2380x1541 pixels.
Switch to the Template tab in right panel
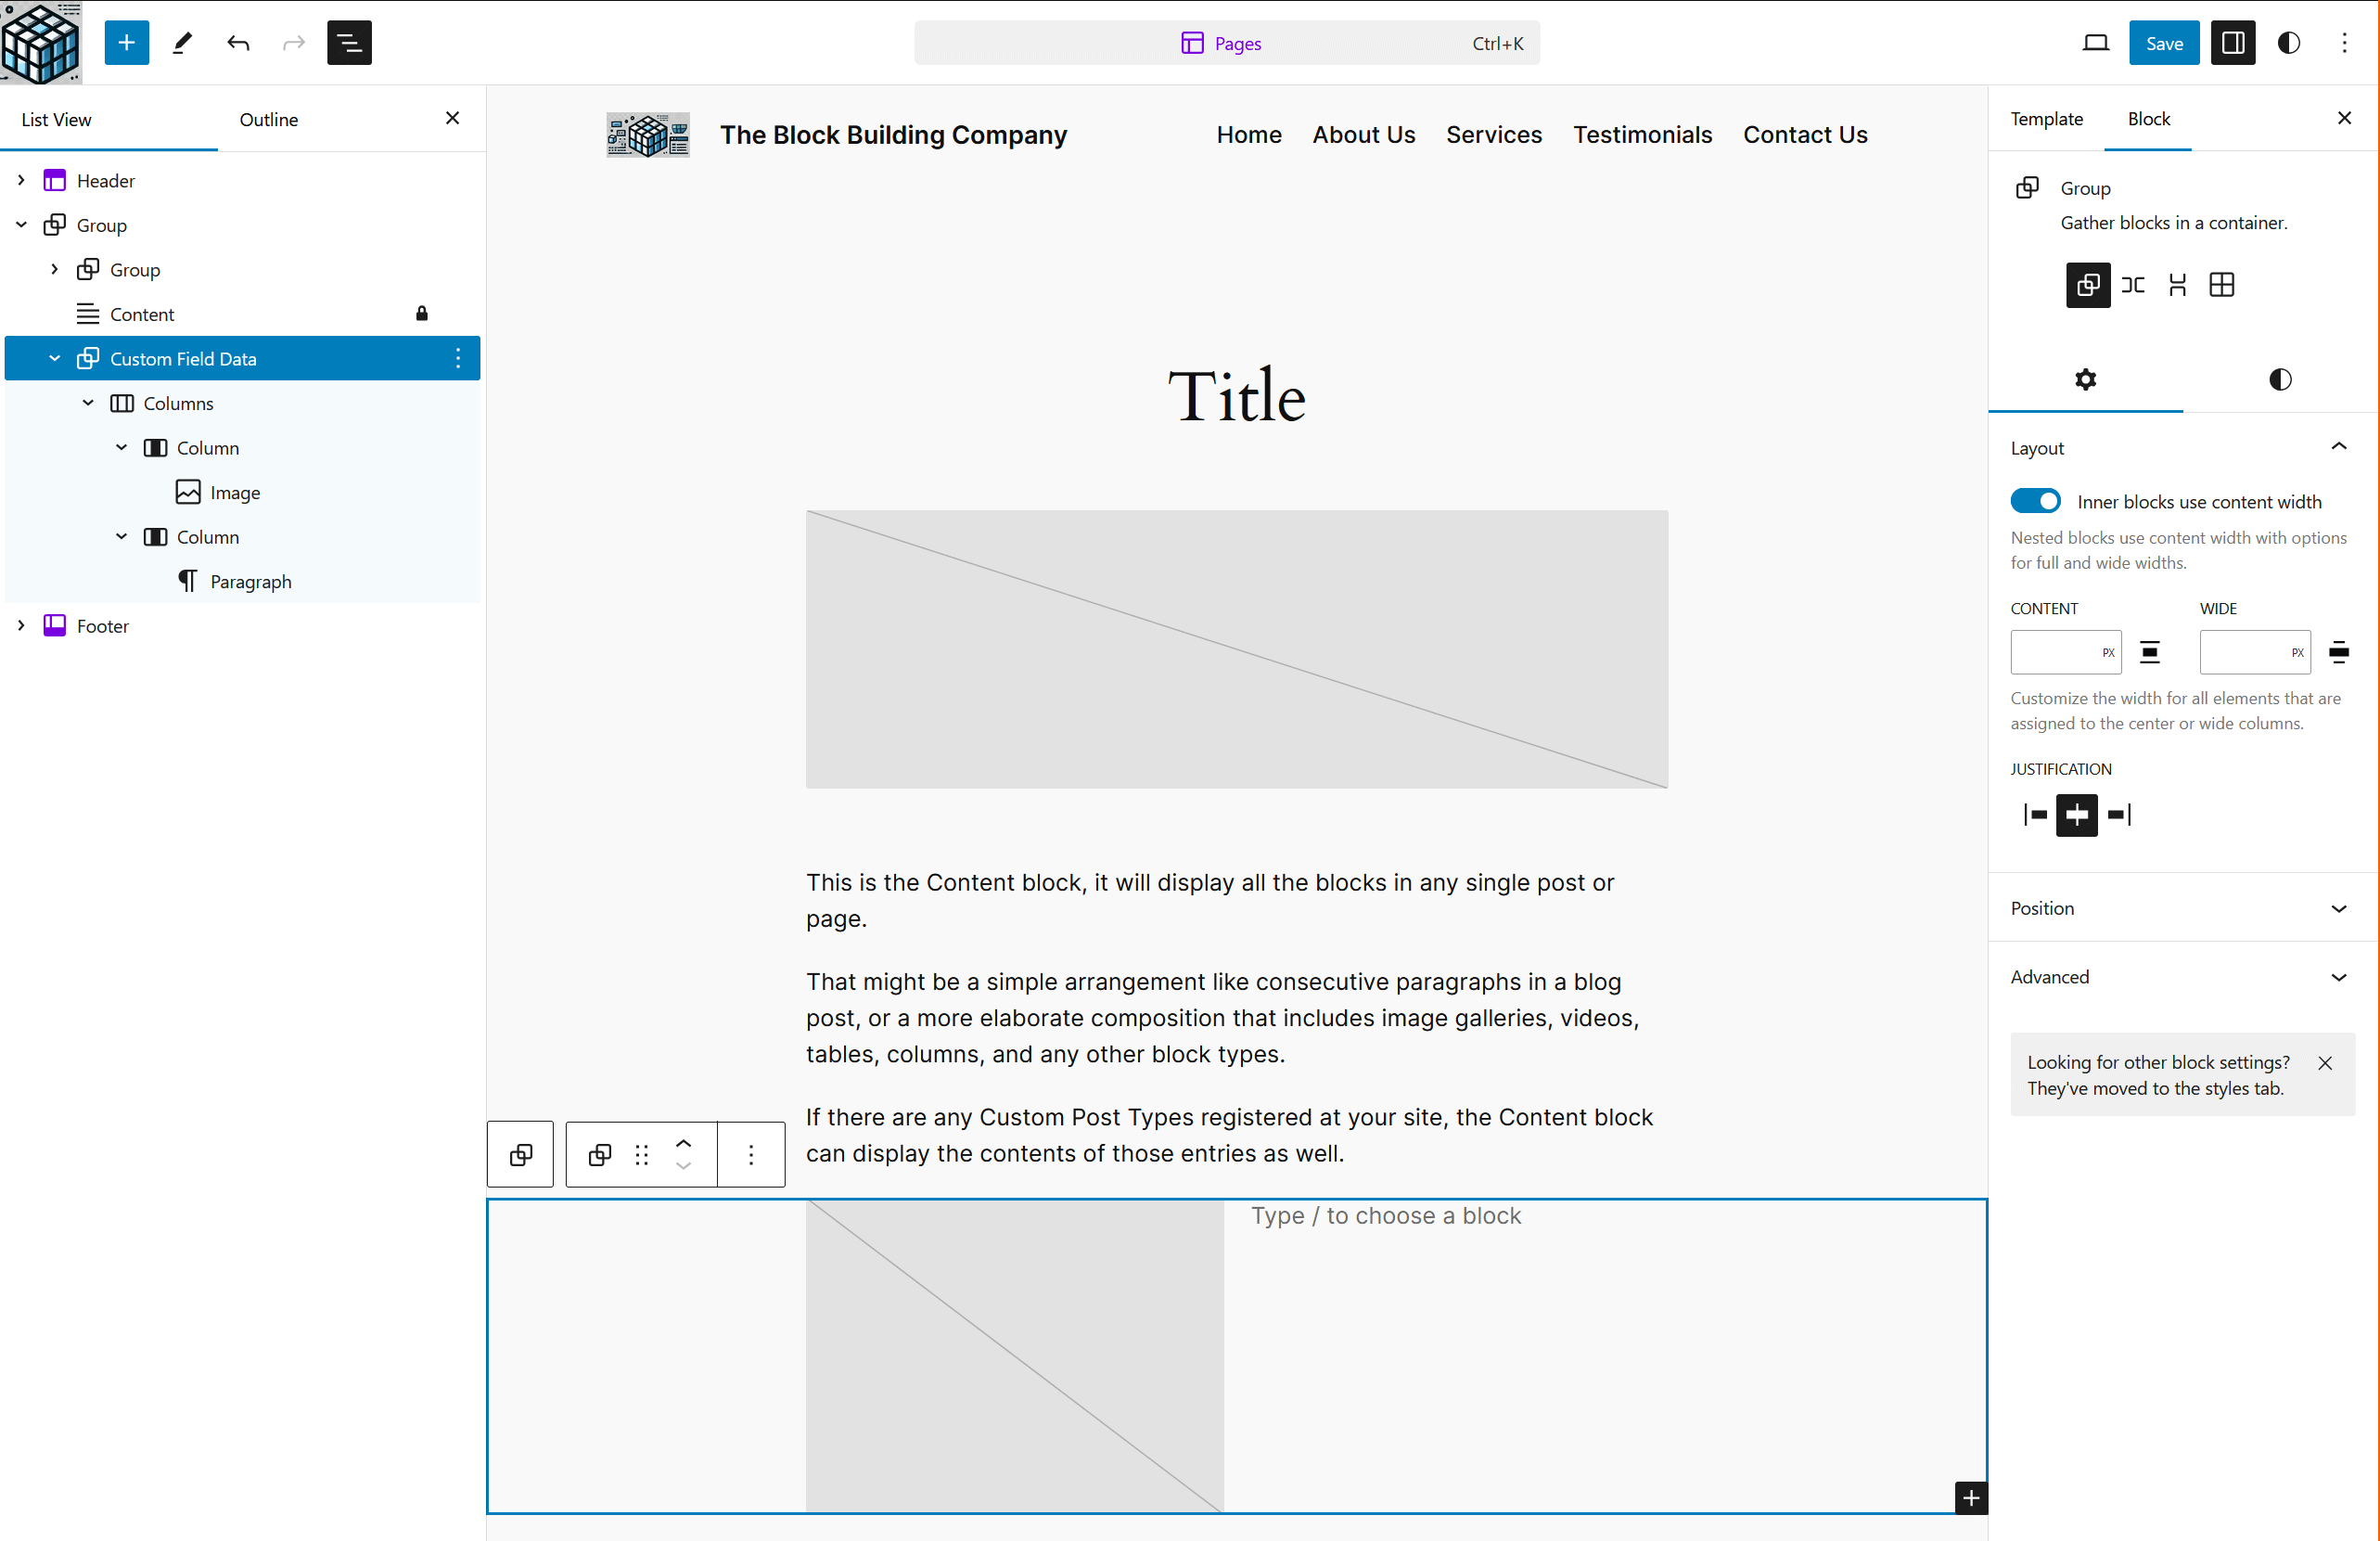(2047, 118)
